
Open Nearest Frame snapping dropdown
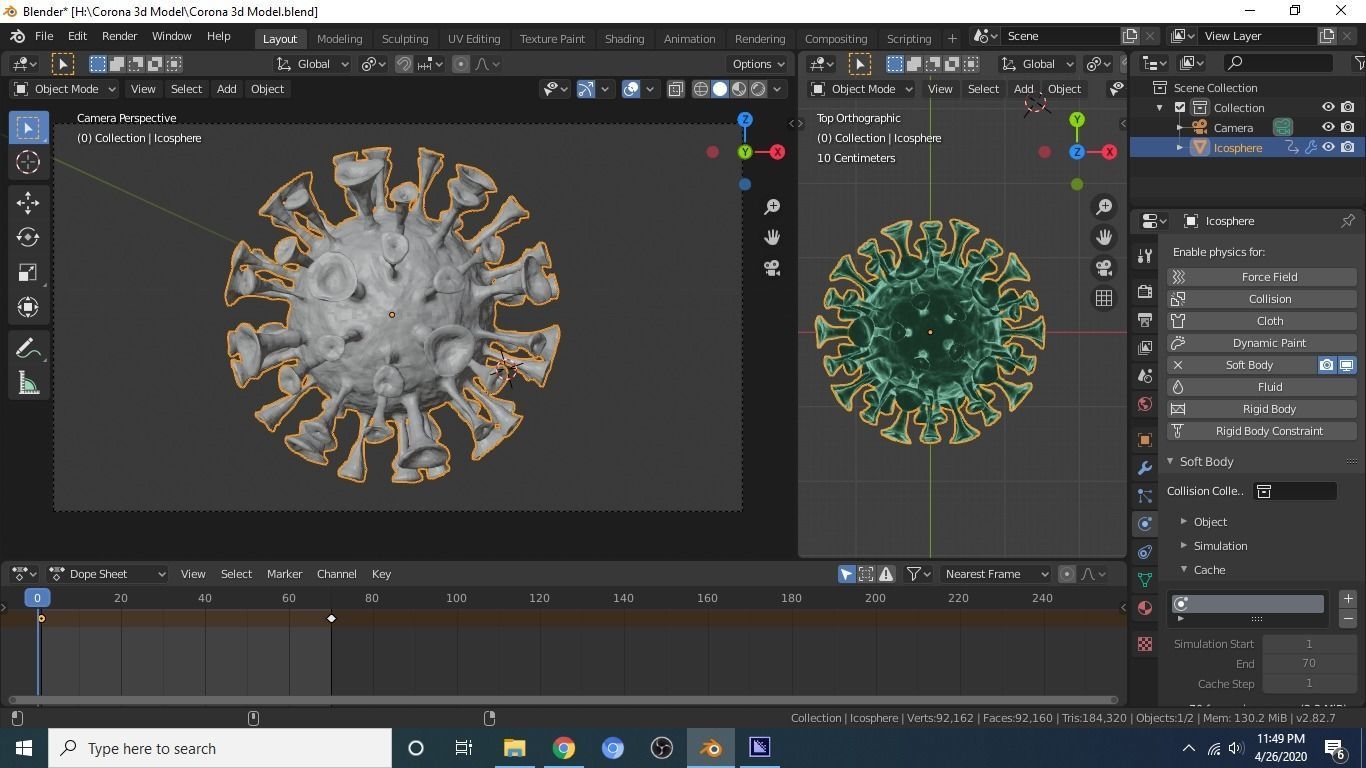[996, 574]
